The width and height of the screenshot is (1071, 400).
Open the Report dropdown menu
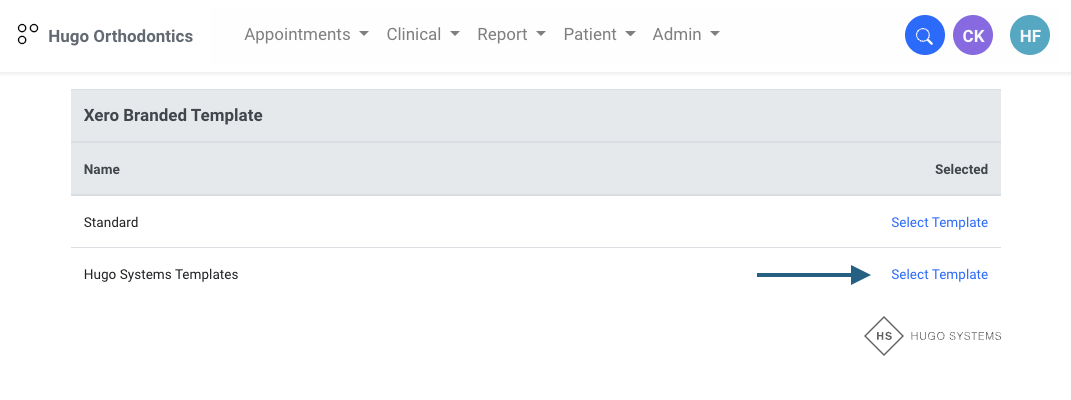511,34
